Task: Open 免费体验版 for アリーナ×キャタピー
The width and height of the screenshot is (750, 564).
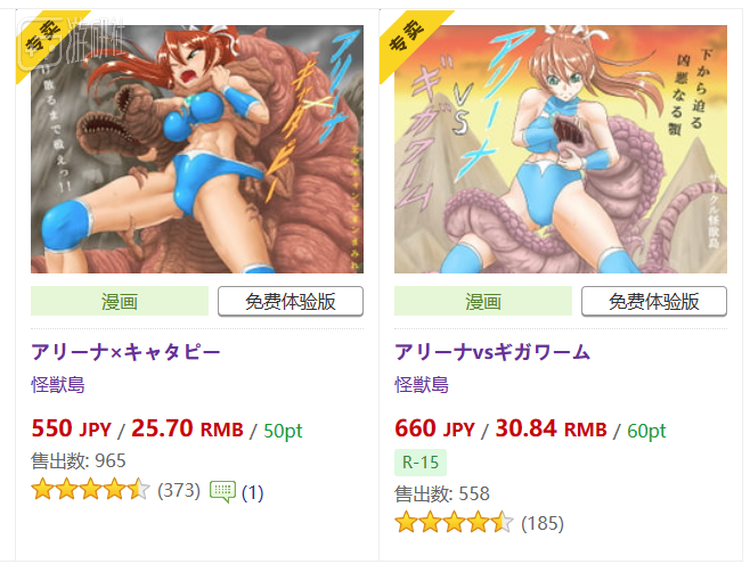Action: click(290, 301)
